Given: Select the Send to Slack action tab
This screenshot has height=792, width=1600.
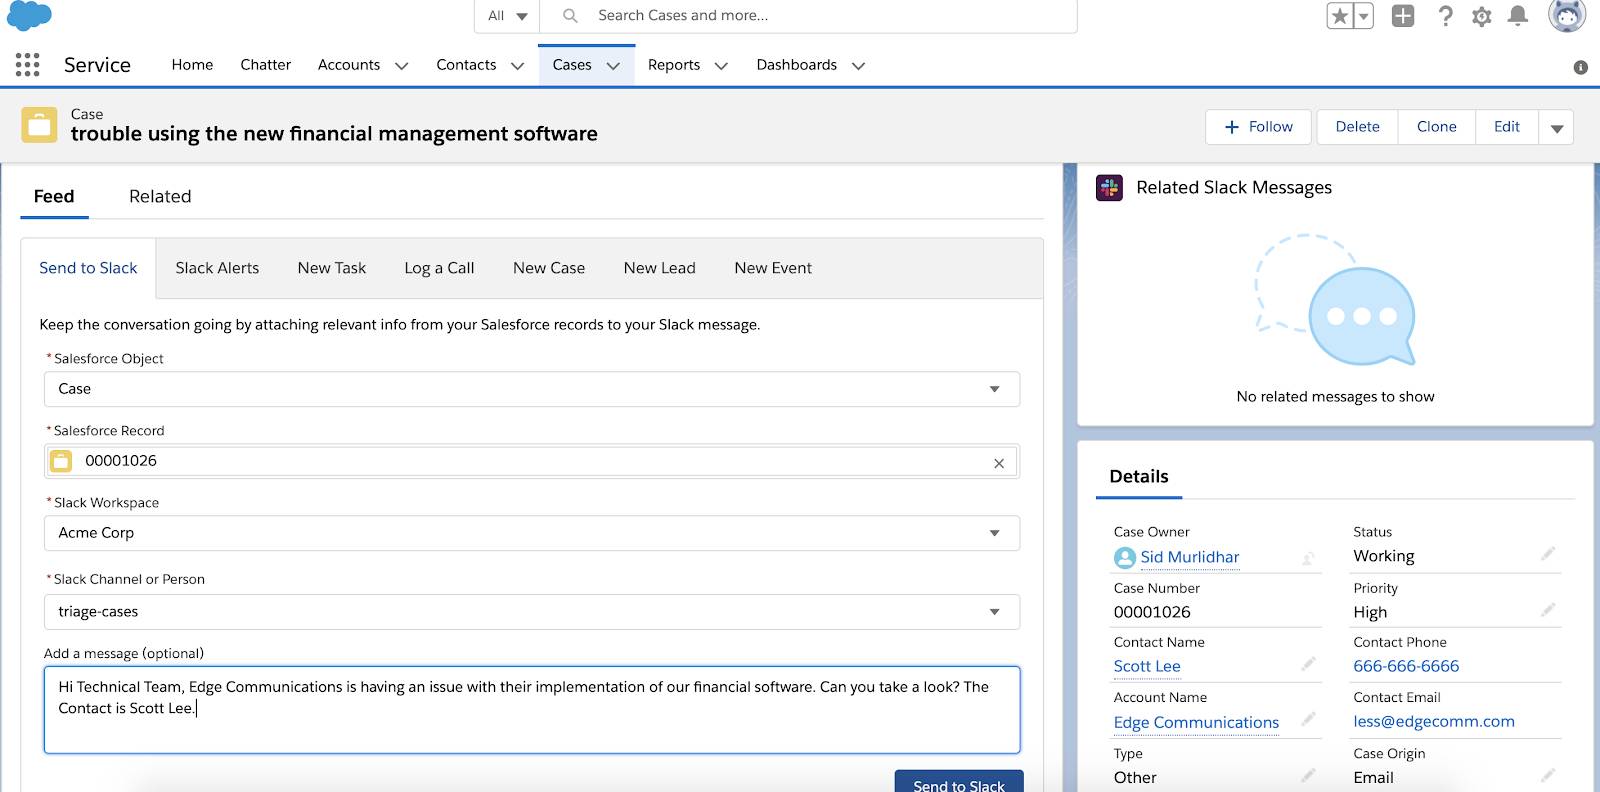Looking at the screenshot, I should pyautogui.click(x=88, y=268).
